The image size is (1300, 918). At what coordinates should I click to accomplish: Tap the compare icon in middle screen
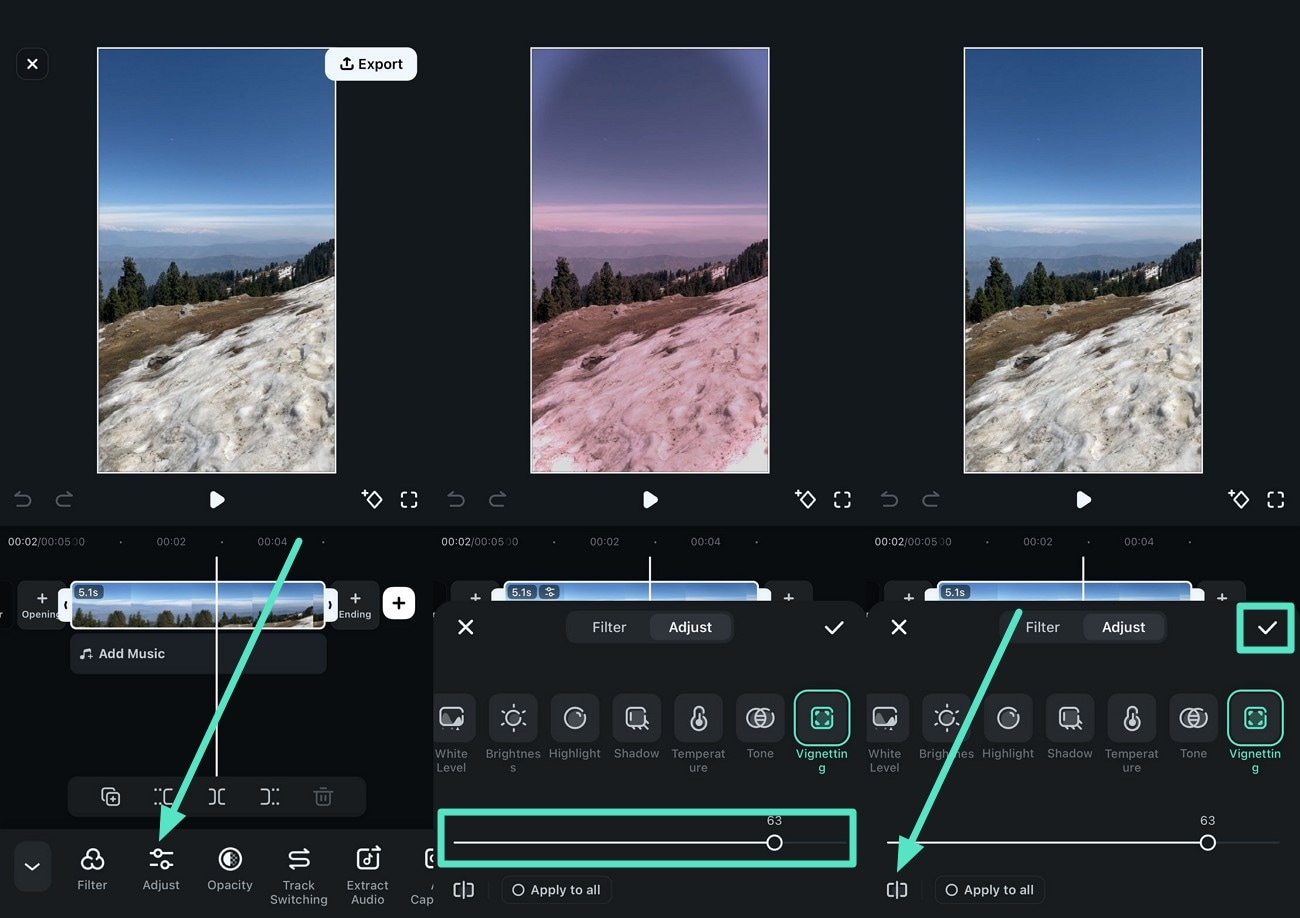click(464, 890)
